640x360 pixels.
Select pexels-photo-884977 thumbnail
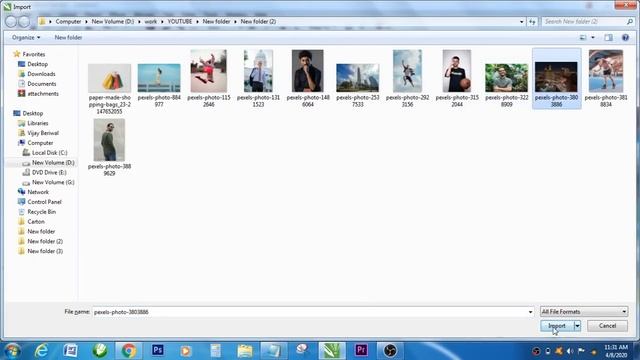click(159, 78)
